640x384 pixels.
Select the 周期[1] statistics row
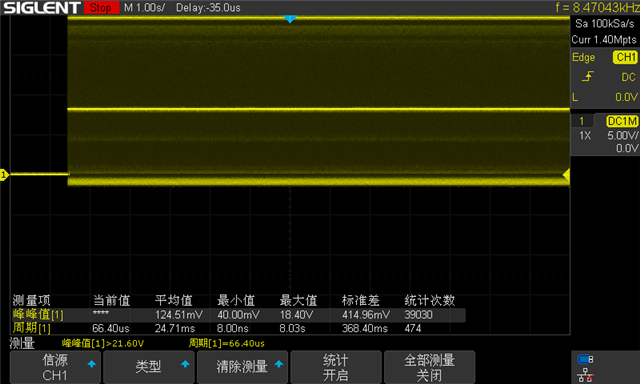click(x=238, y=328)
